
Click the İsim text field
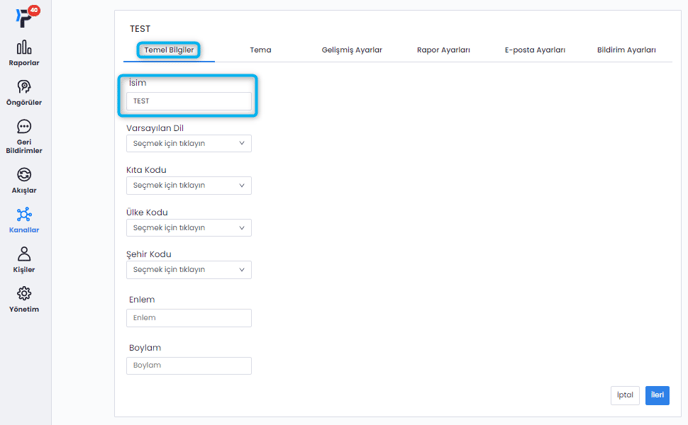[189, 101]
